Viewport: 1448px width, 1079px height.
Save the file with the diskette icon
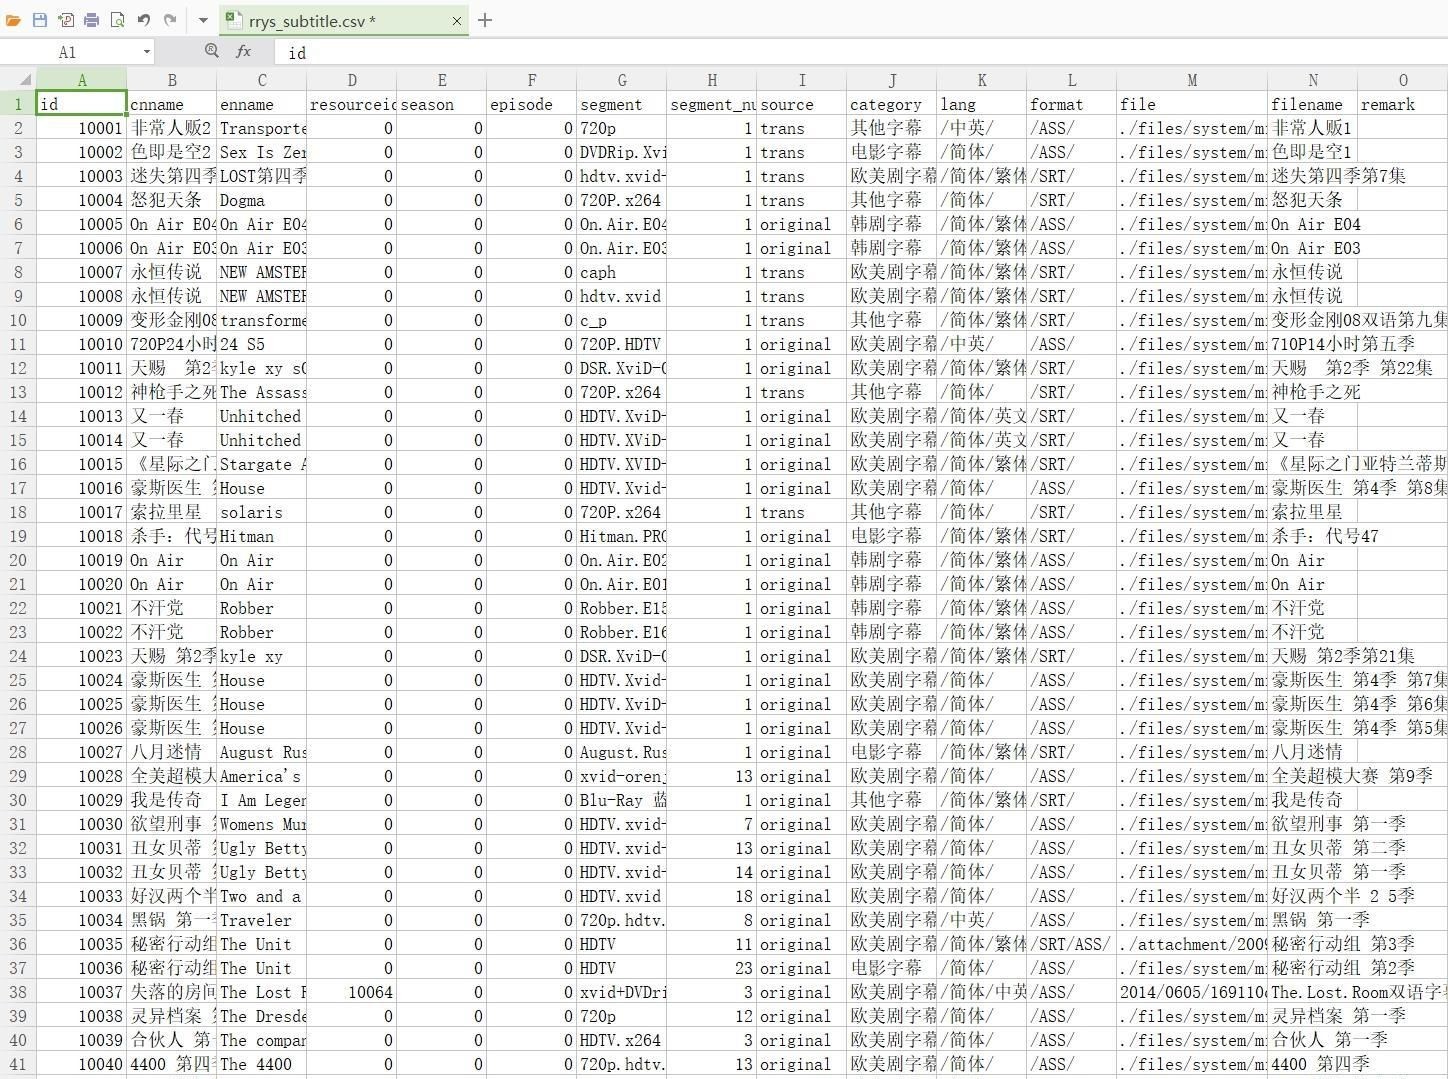[x=40, y=20]
